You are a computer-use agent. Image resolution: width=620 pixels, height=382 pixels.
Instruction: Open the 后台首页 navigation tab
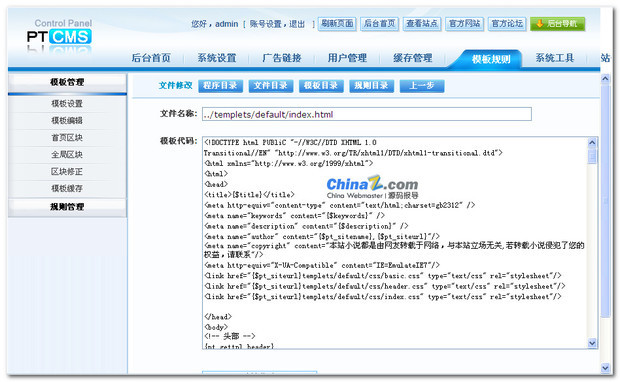click(x=151, y=58)
